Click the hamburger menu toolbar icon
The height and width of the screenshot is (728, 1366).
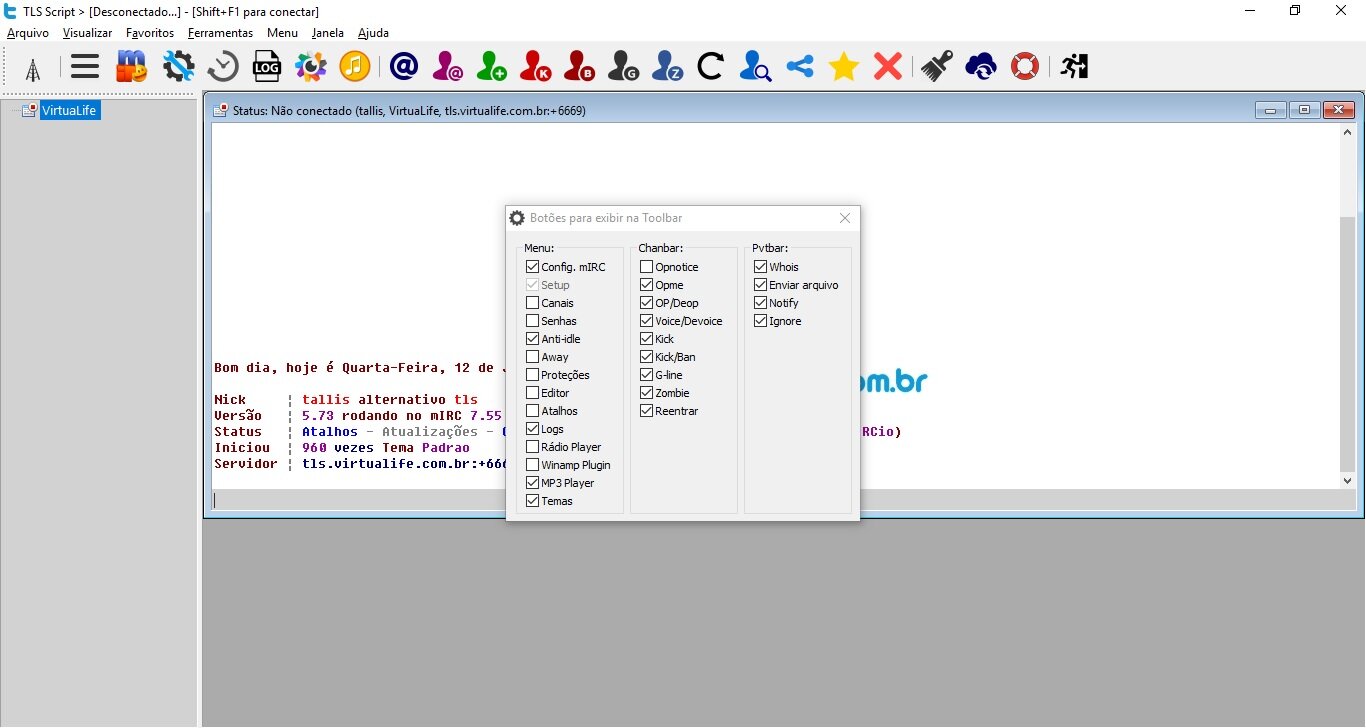point(85,67)
